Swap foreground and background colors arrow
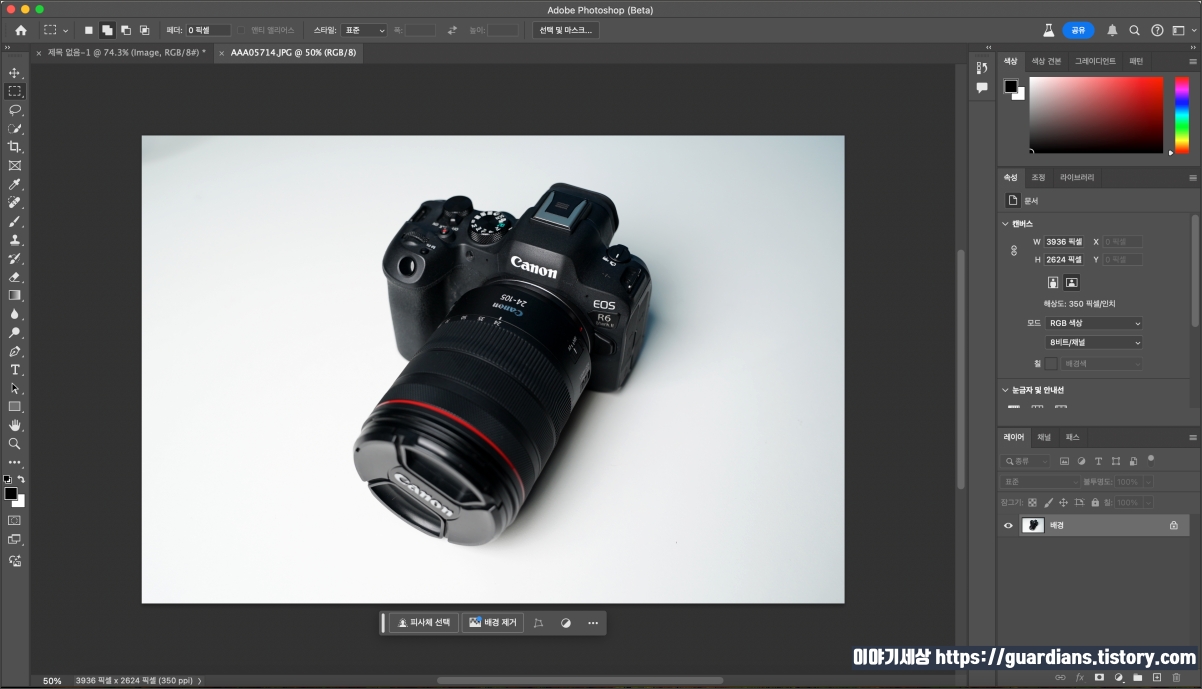1202x689 pixels. [21, 480]
